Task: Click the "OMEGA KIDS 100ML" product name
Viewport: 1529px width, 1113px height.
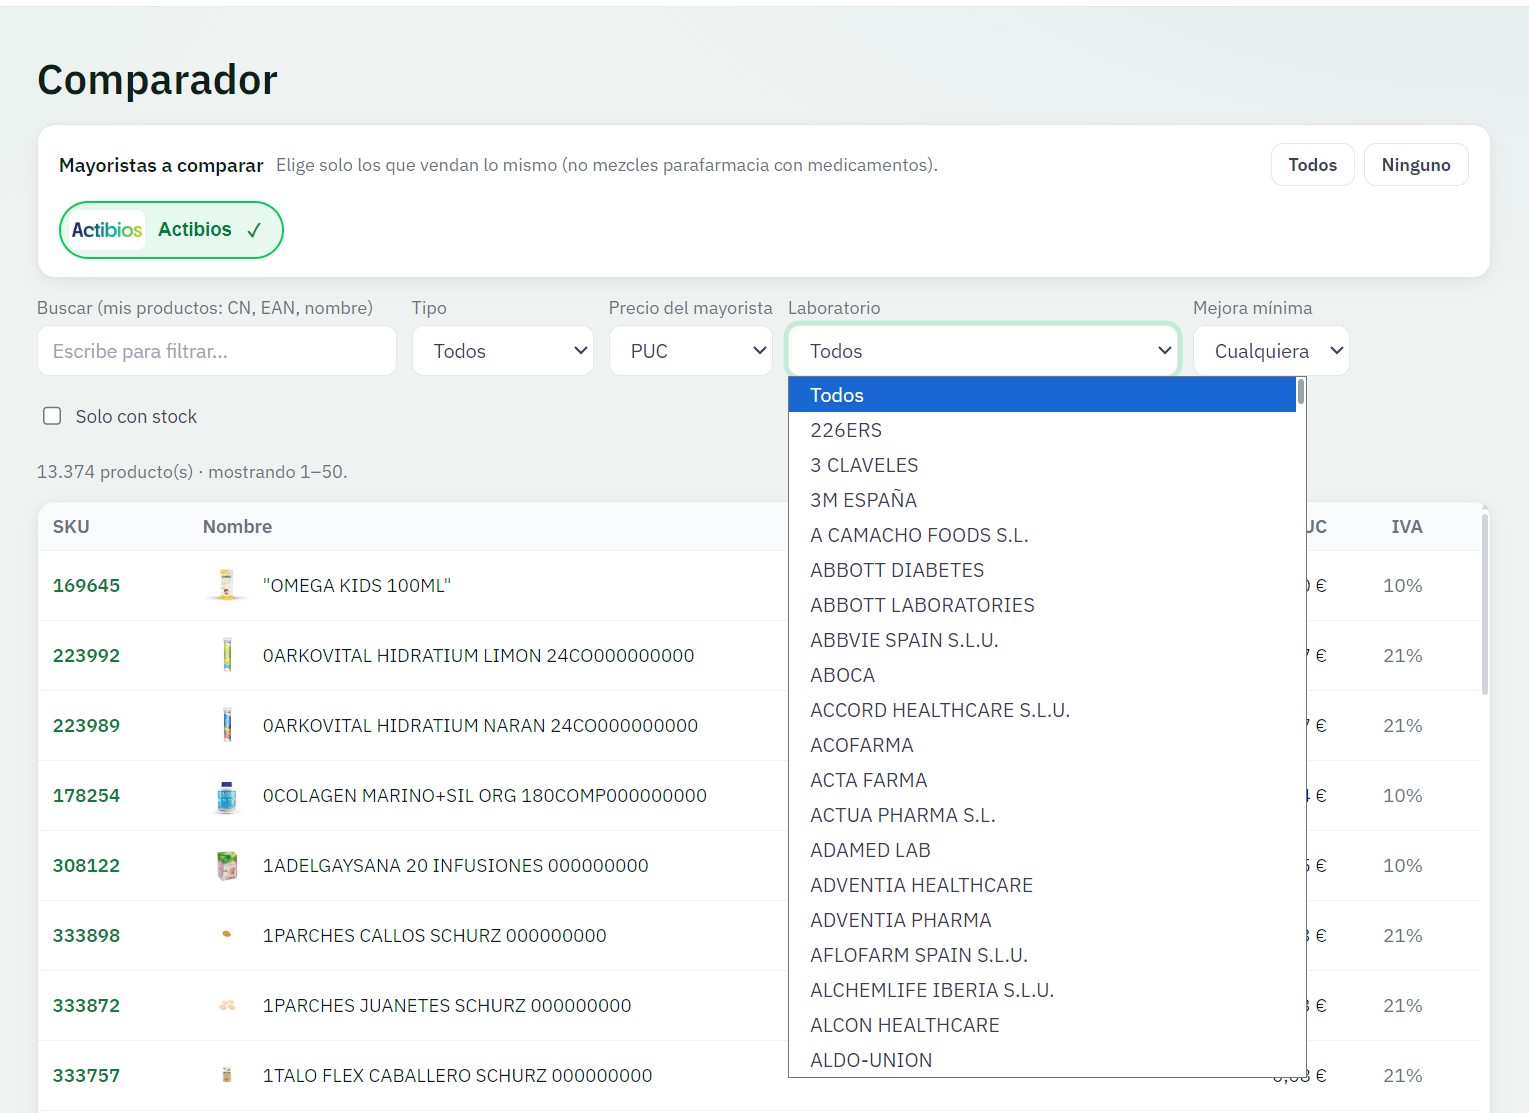Action: [357, 586]
